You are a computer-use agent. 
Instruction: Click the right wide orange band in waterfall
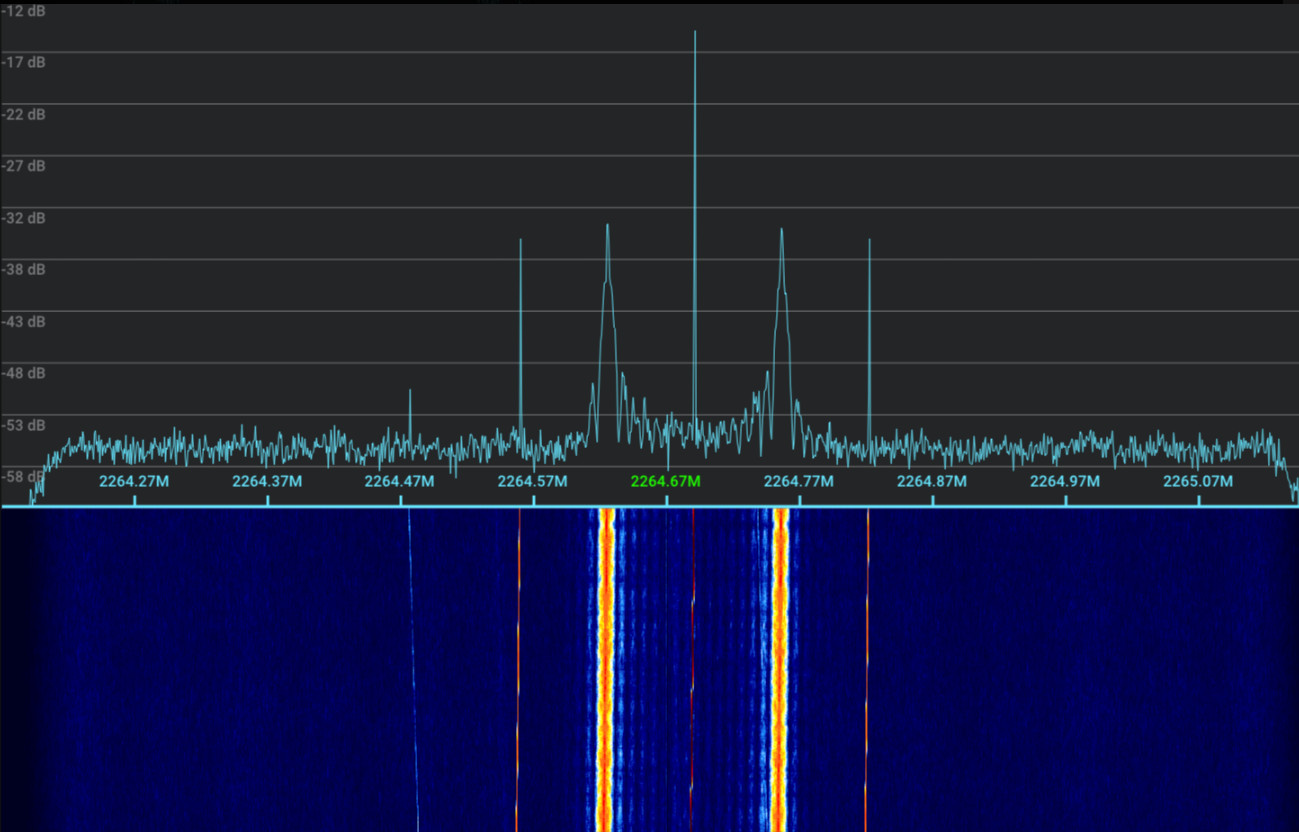coord(780,670)
